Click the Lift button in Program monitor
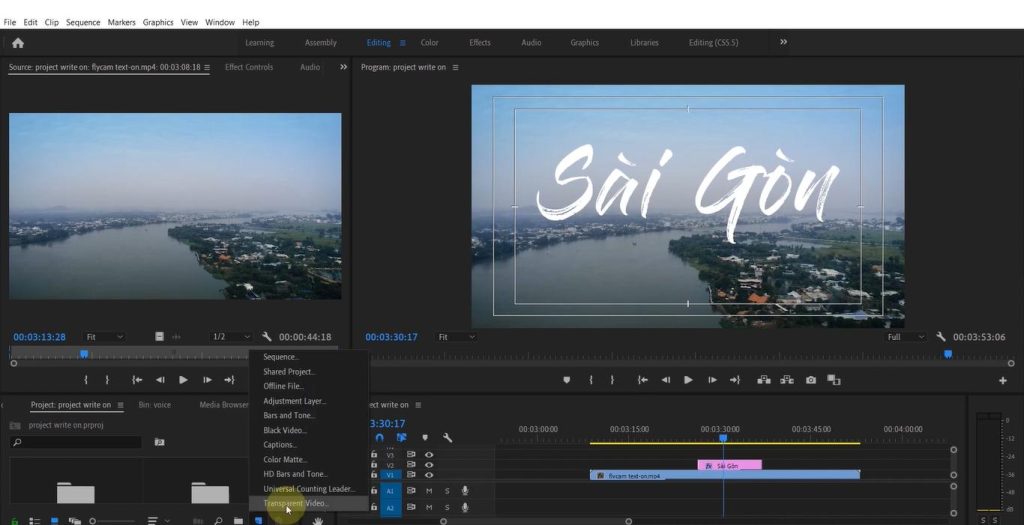The image size is (1024, 525). click(x=763, y=380)
